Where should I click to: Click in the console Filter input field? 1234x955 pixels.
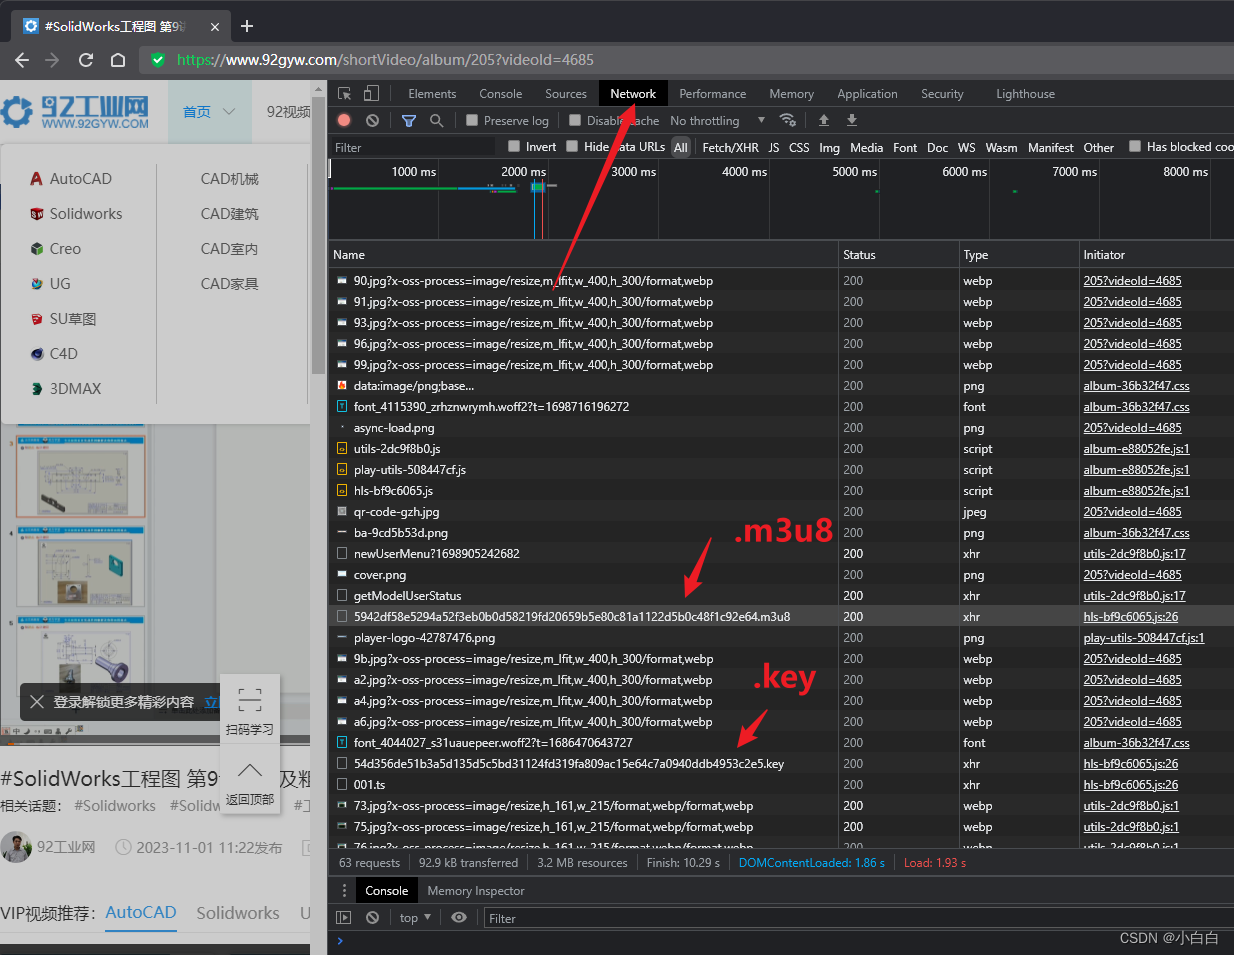(858, 918)
